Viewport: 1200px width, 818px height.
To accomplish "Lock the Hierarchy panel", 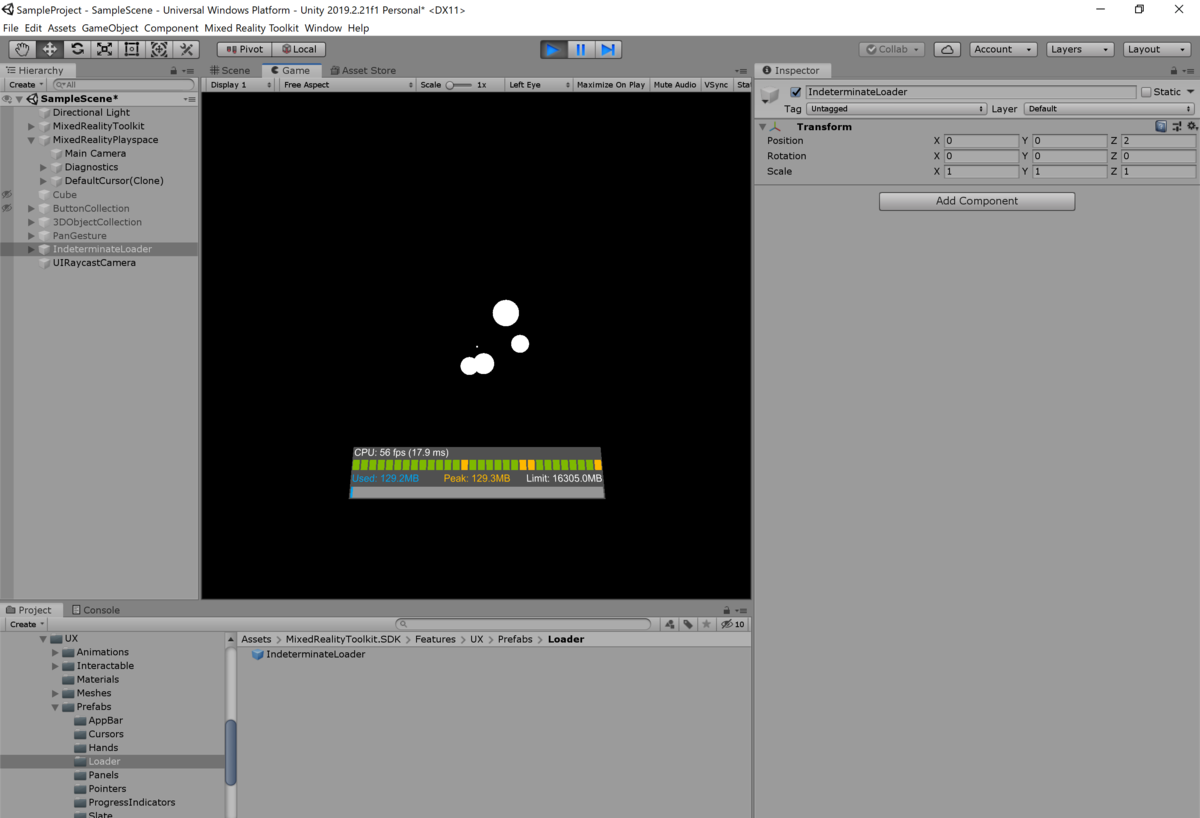I will point(174,71).
